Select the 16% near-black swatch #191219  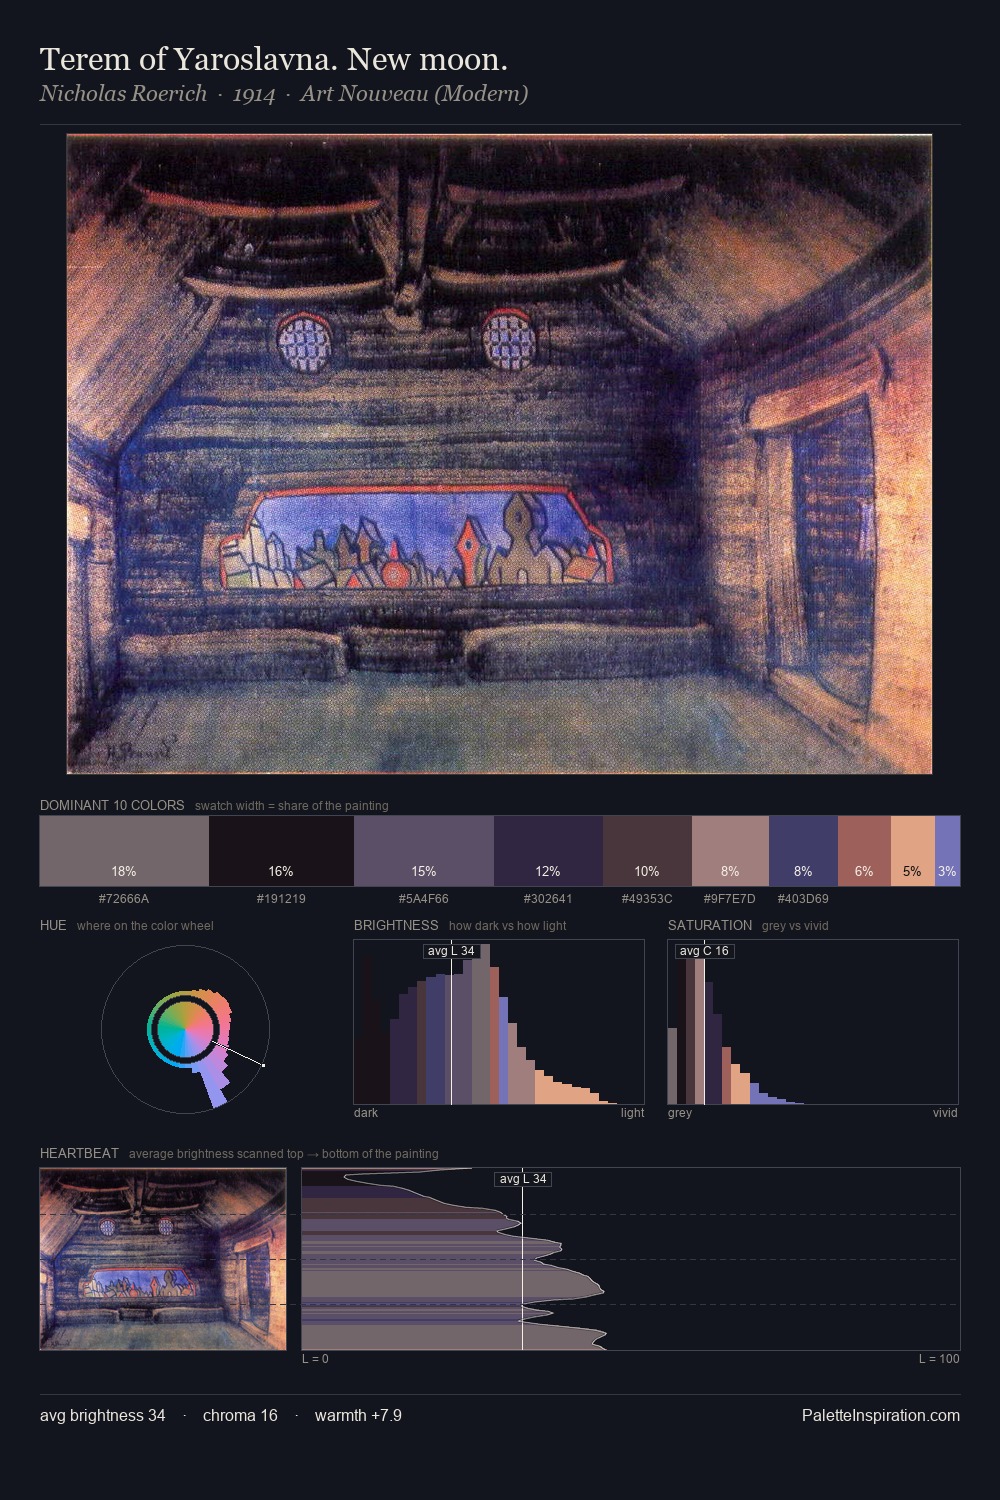pyautogui.click(x=281, y=851)
